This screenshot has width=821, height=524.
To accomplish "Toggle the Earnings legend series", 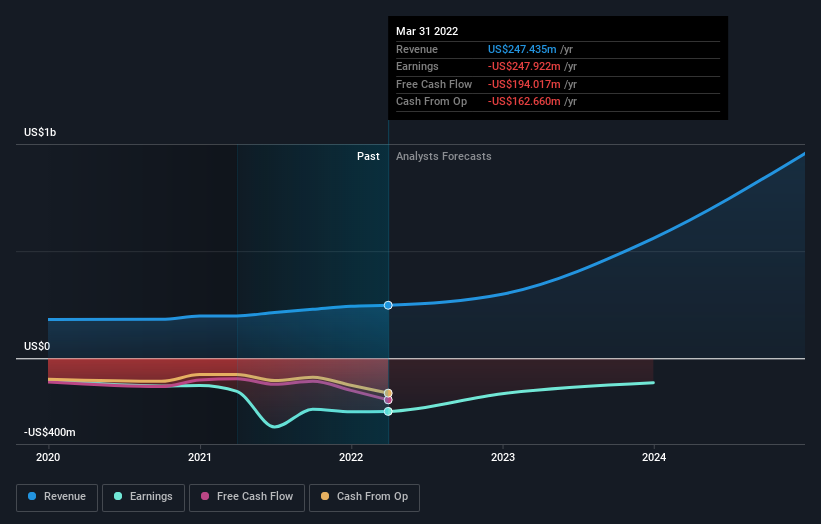I will [143, 497].
